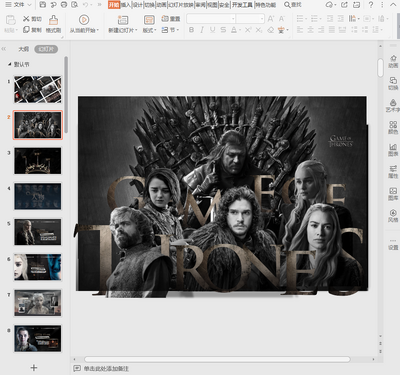Align text left in paragraph tools
Screen dimensions: 400x375
300,30
